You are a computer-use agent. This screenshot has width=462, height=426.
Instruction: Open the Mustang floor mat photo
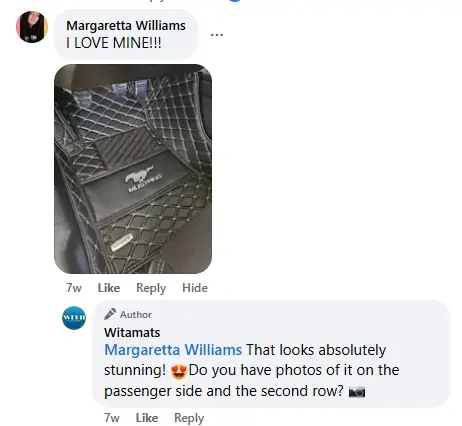coord(133,169)
